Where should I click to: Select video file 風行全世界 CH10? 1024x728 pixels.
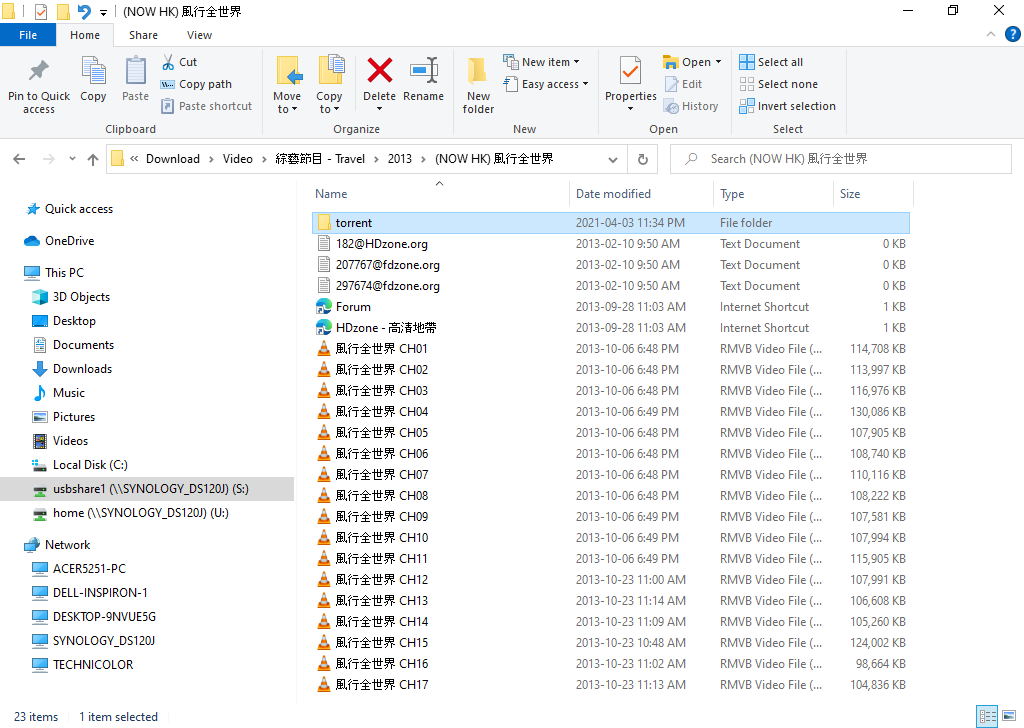click(611, 537)
